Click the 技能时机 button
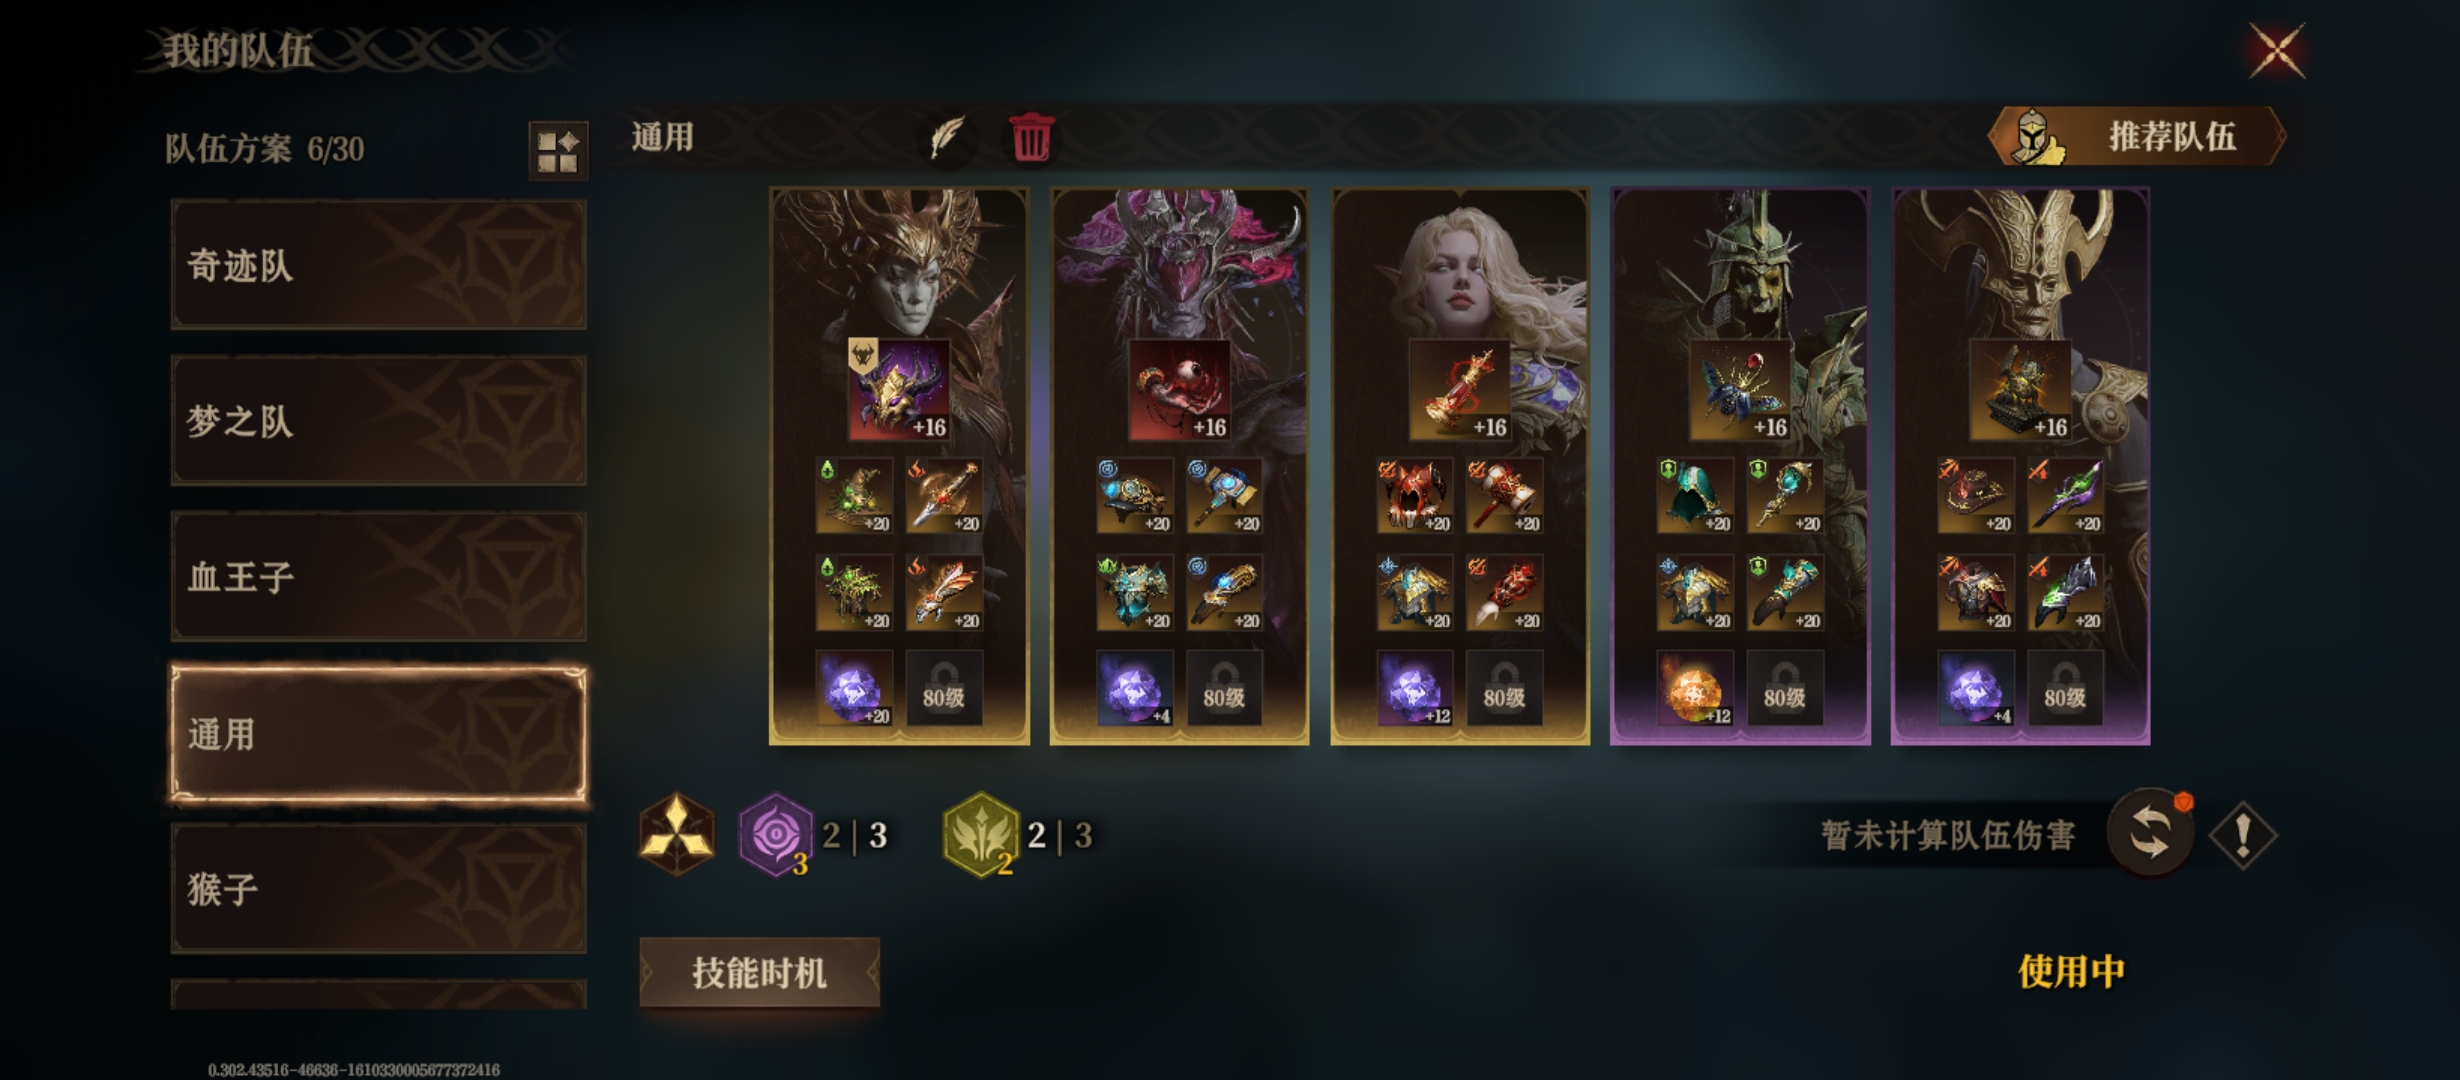2460x1080 pixels. click(x=760, y=972)
